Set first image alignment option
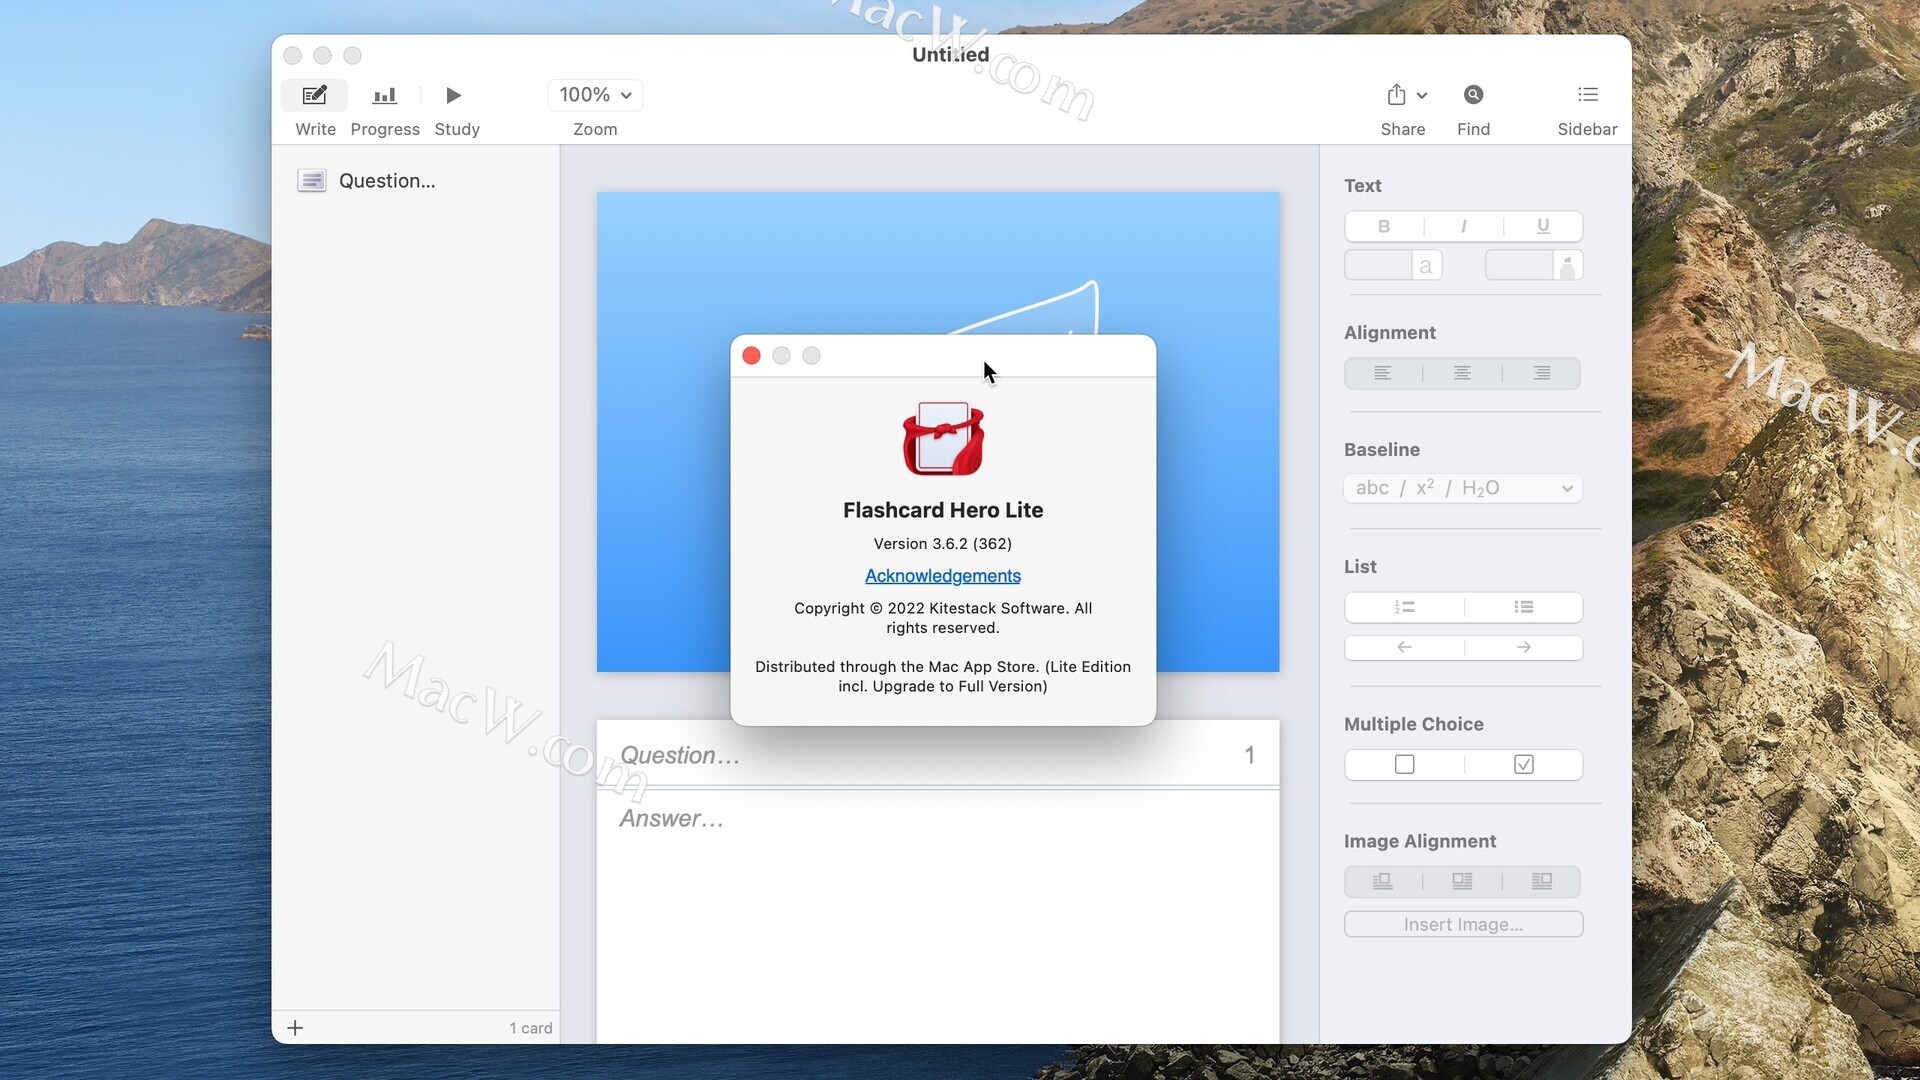Image resolution: width=1920 pixels, height=1080 pixels. [1383, 882]
